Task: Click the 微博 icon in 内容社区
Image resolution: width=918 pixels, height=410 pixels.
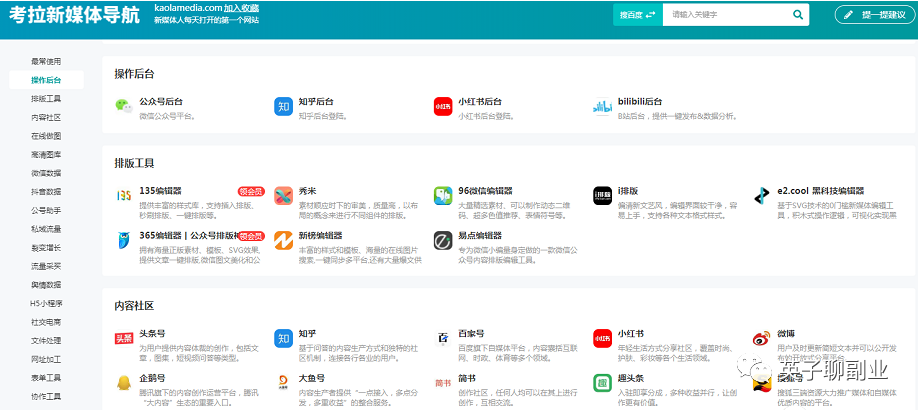Action: pos(761,340)
